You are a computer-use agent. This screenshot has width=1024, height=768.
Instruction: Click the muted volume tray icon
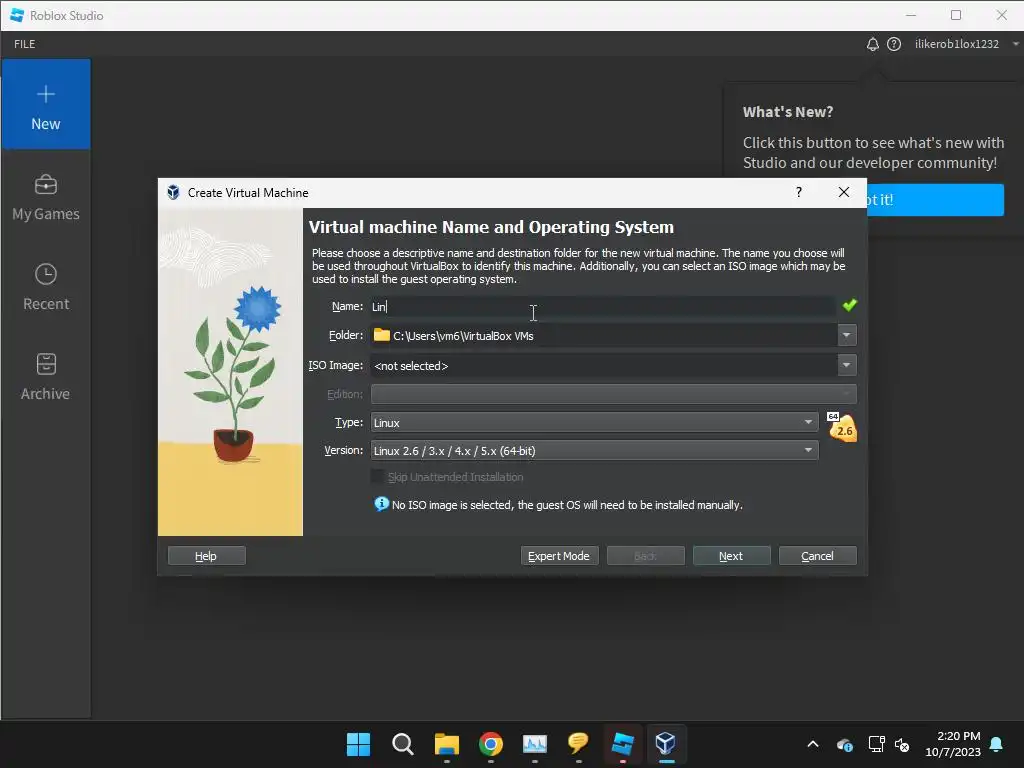click(x=902, y=744)
